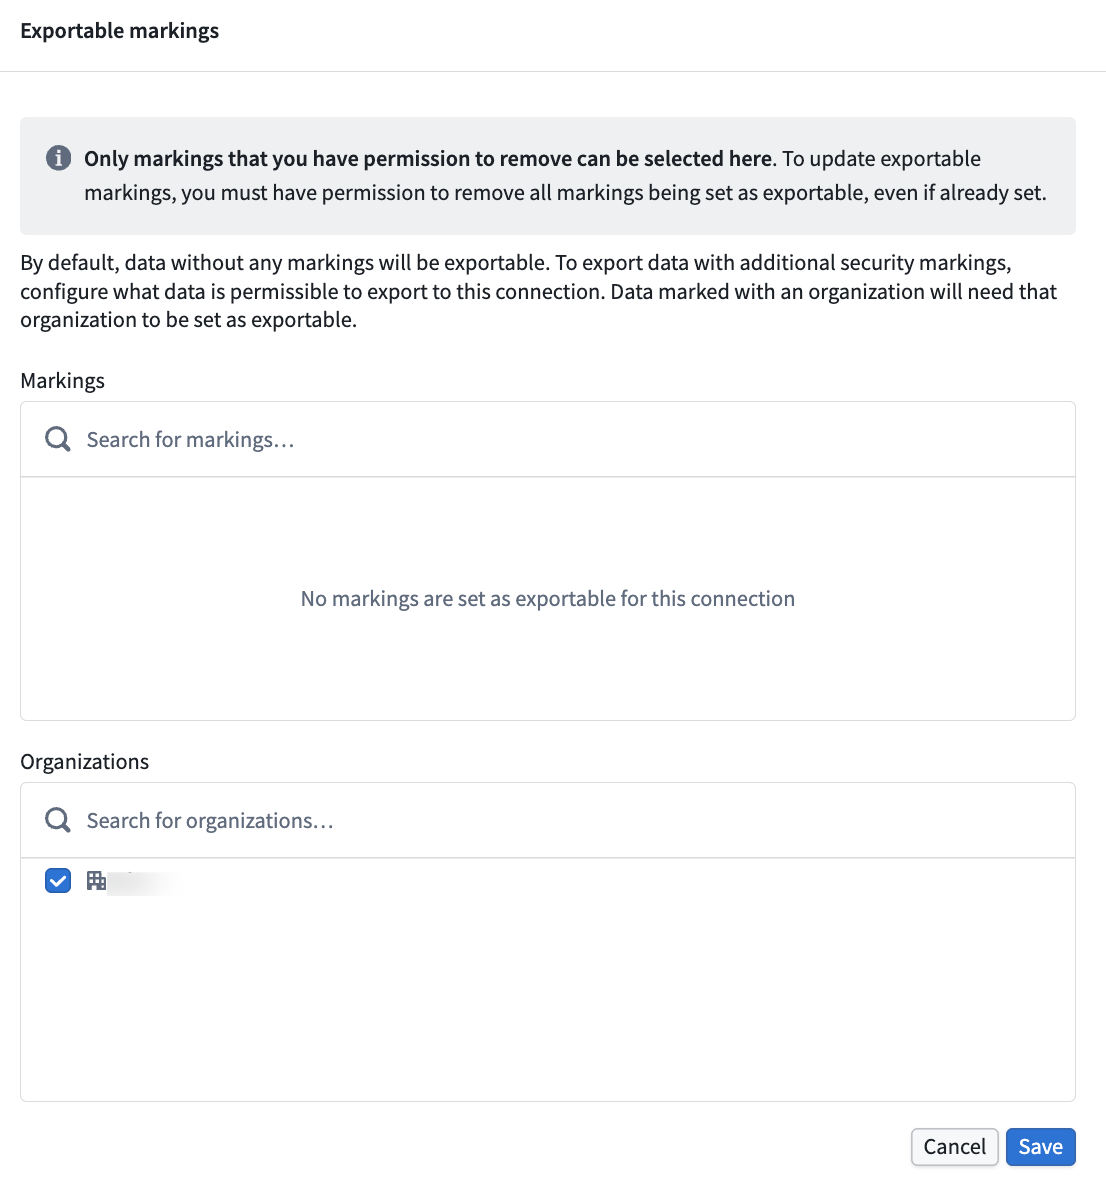Select the information symbol above the instructions text
Screen dimensions: 1106x1184
[58, 157]
